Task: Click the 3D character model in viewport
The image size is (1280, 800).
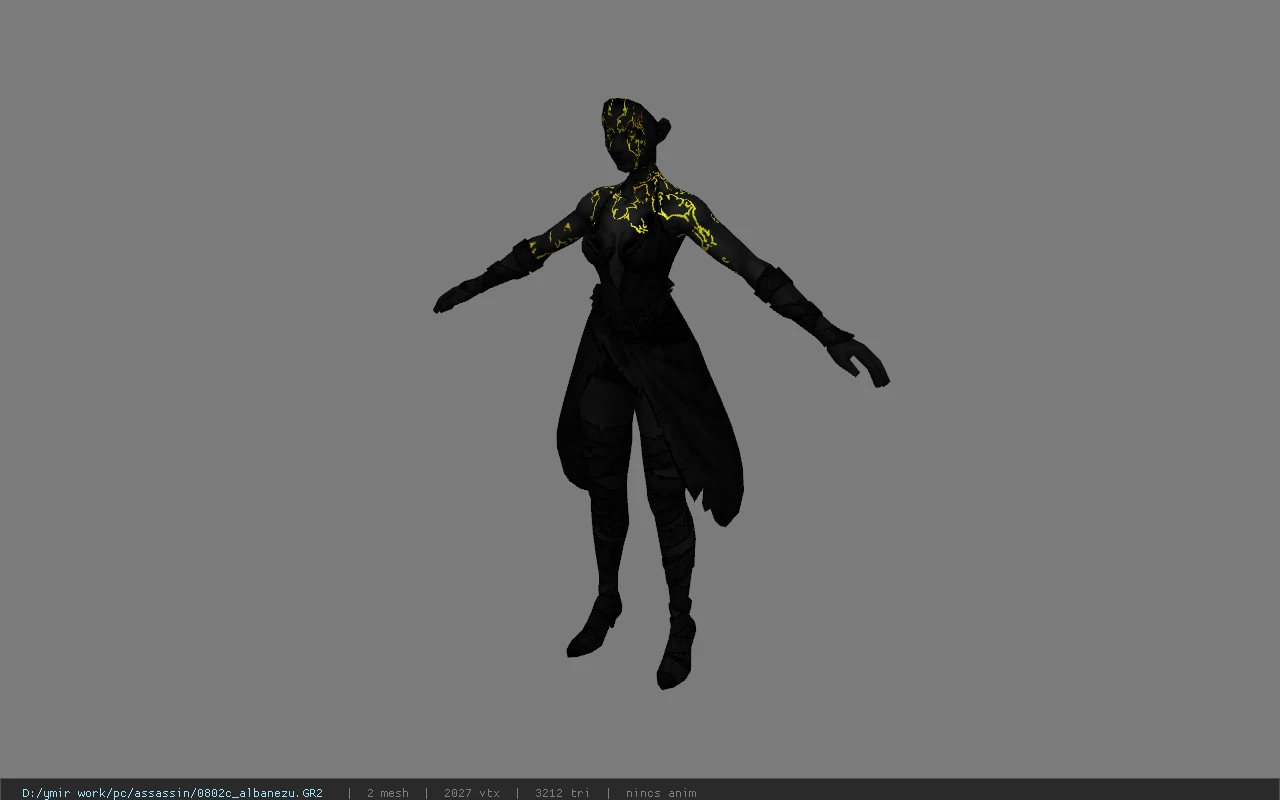Action: point(660,393)
